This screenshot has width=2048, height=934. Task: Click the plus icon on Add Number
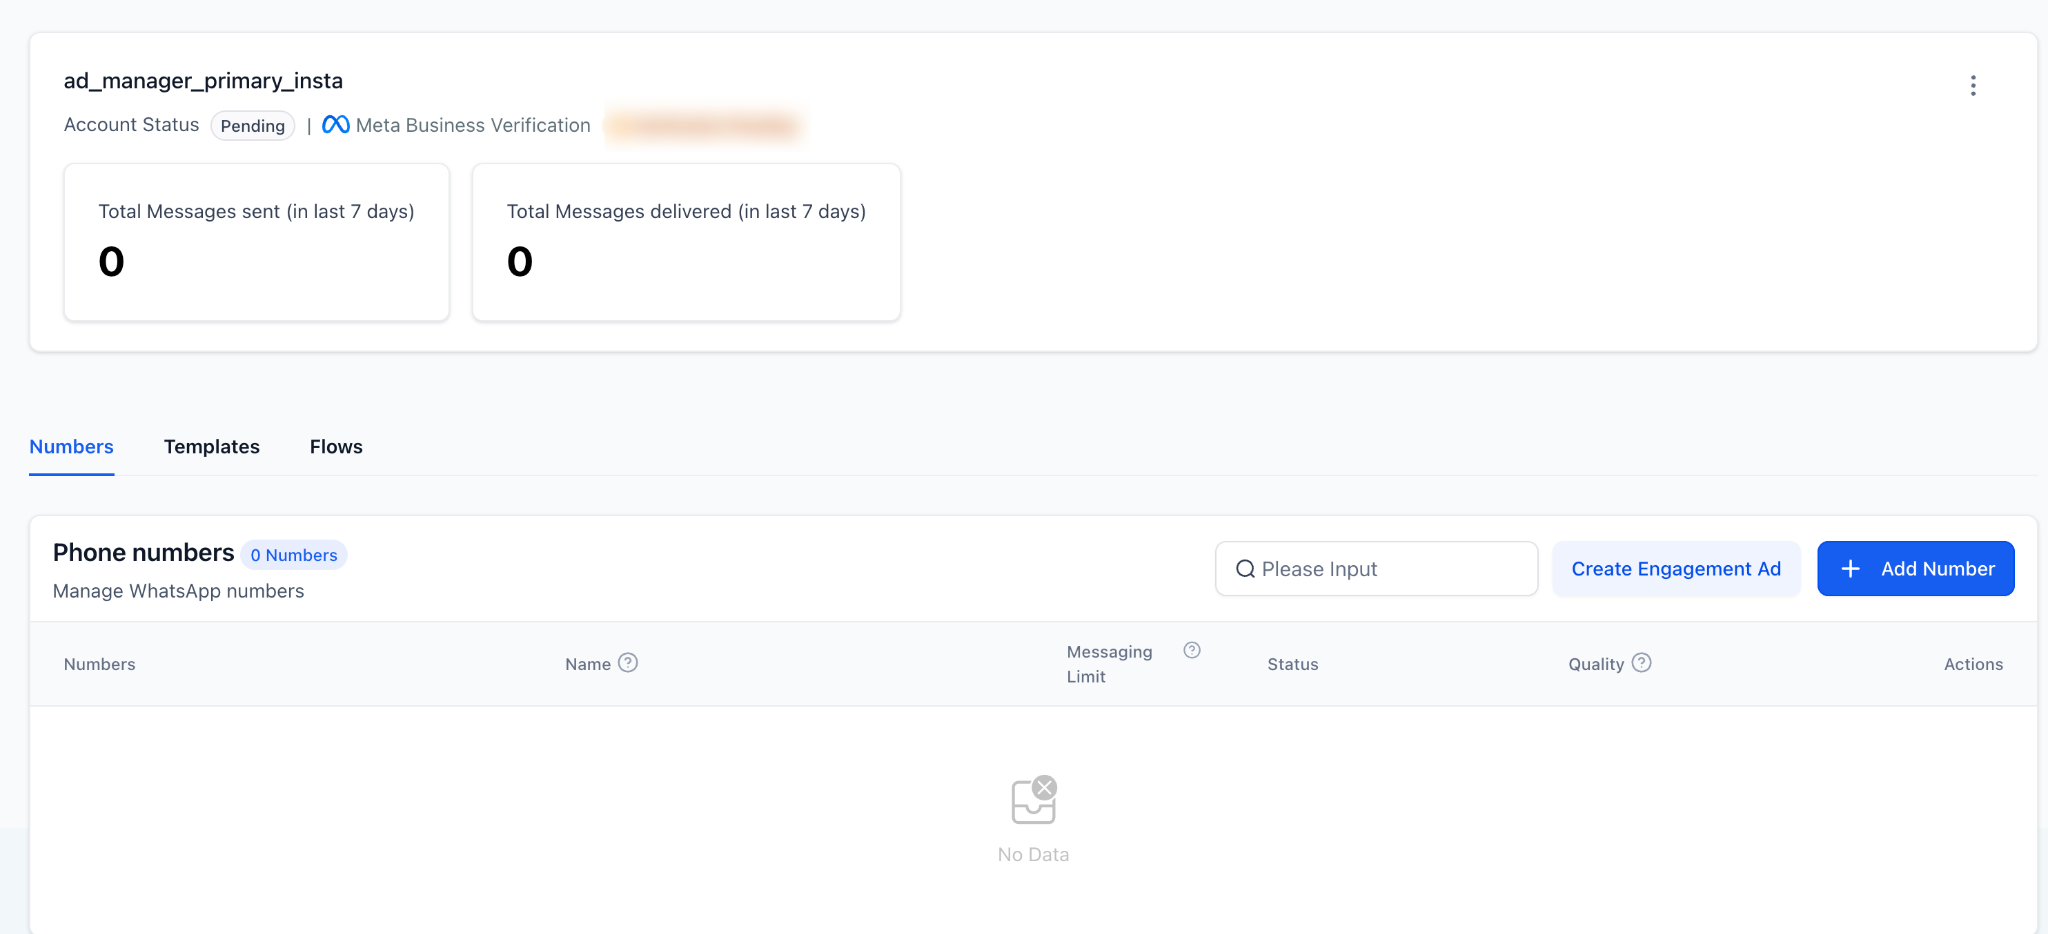point(1850,569)
